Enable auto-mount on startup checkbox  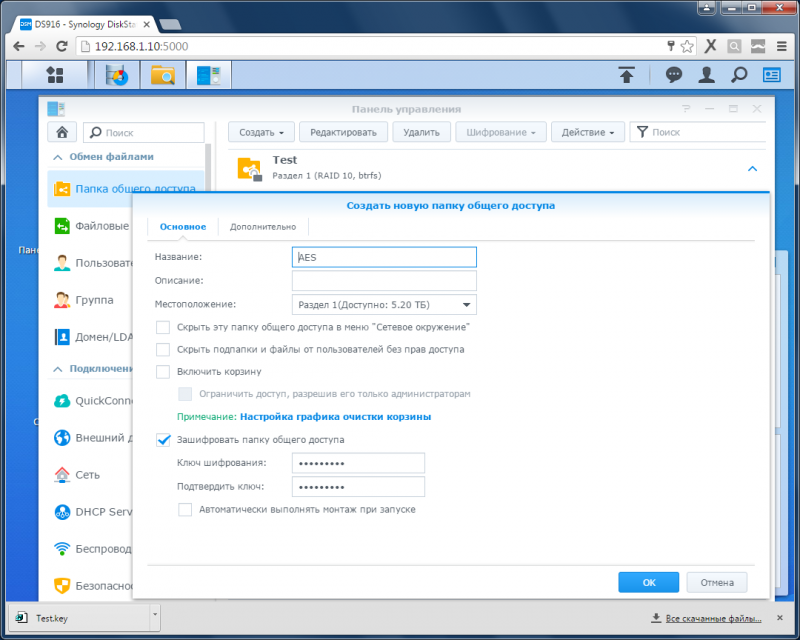(185, 509)
